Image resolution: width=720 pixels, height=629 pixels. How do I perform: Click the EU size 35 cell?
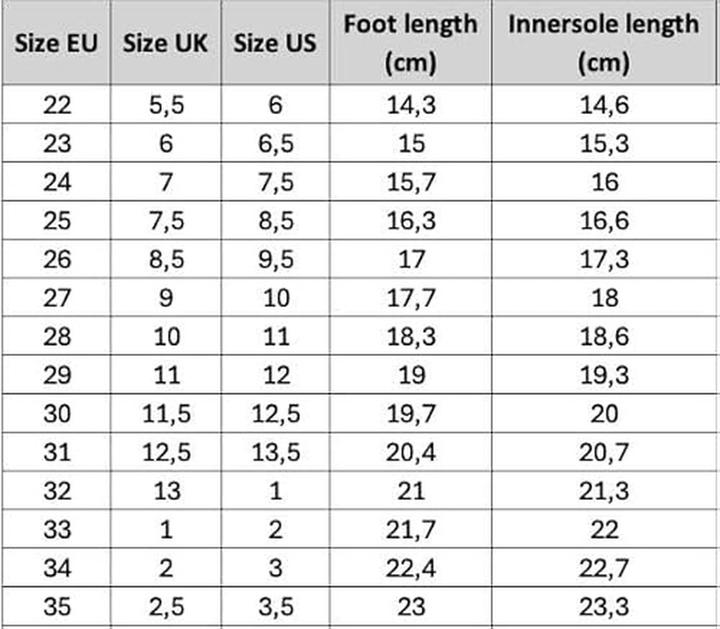57,606
